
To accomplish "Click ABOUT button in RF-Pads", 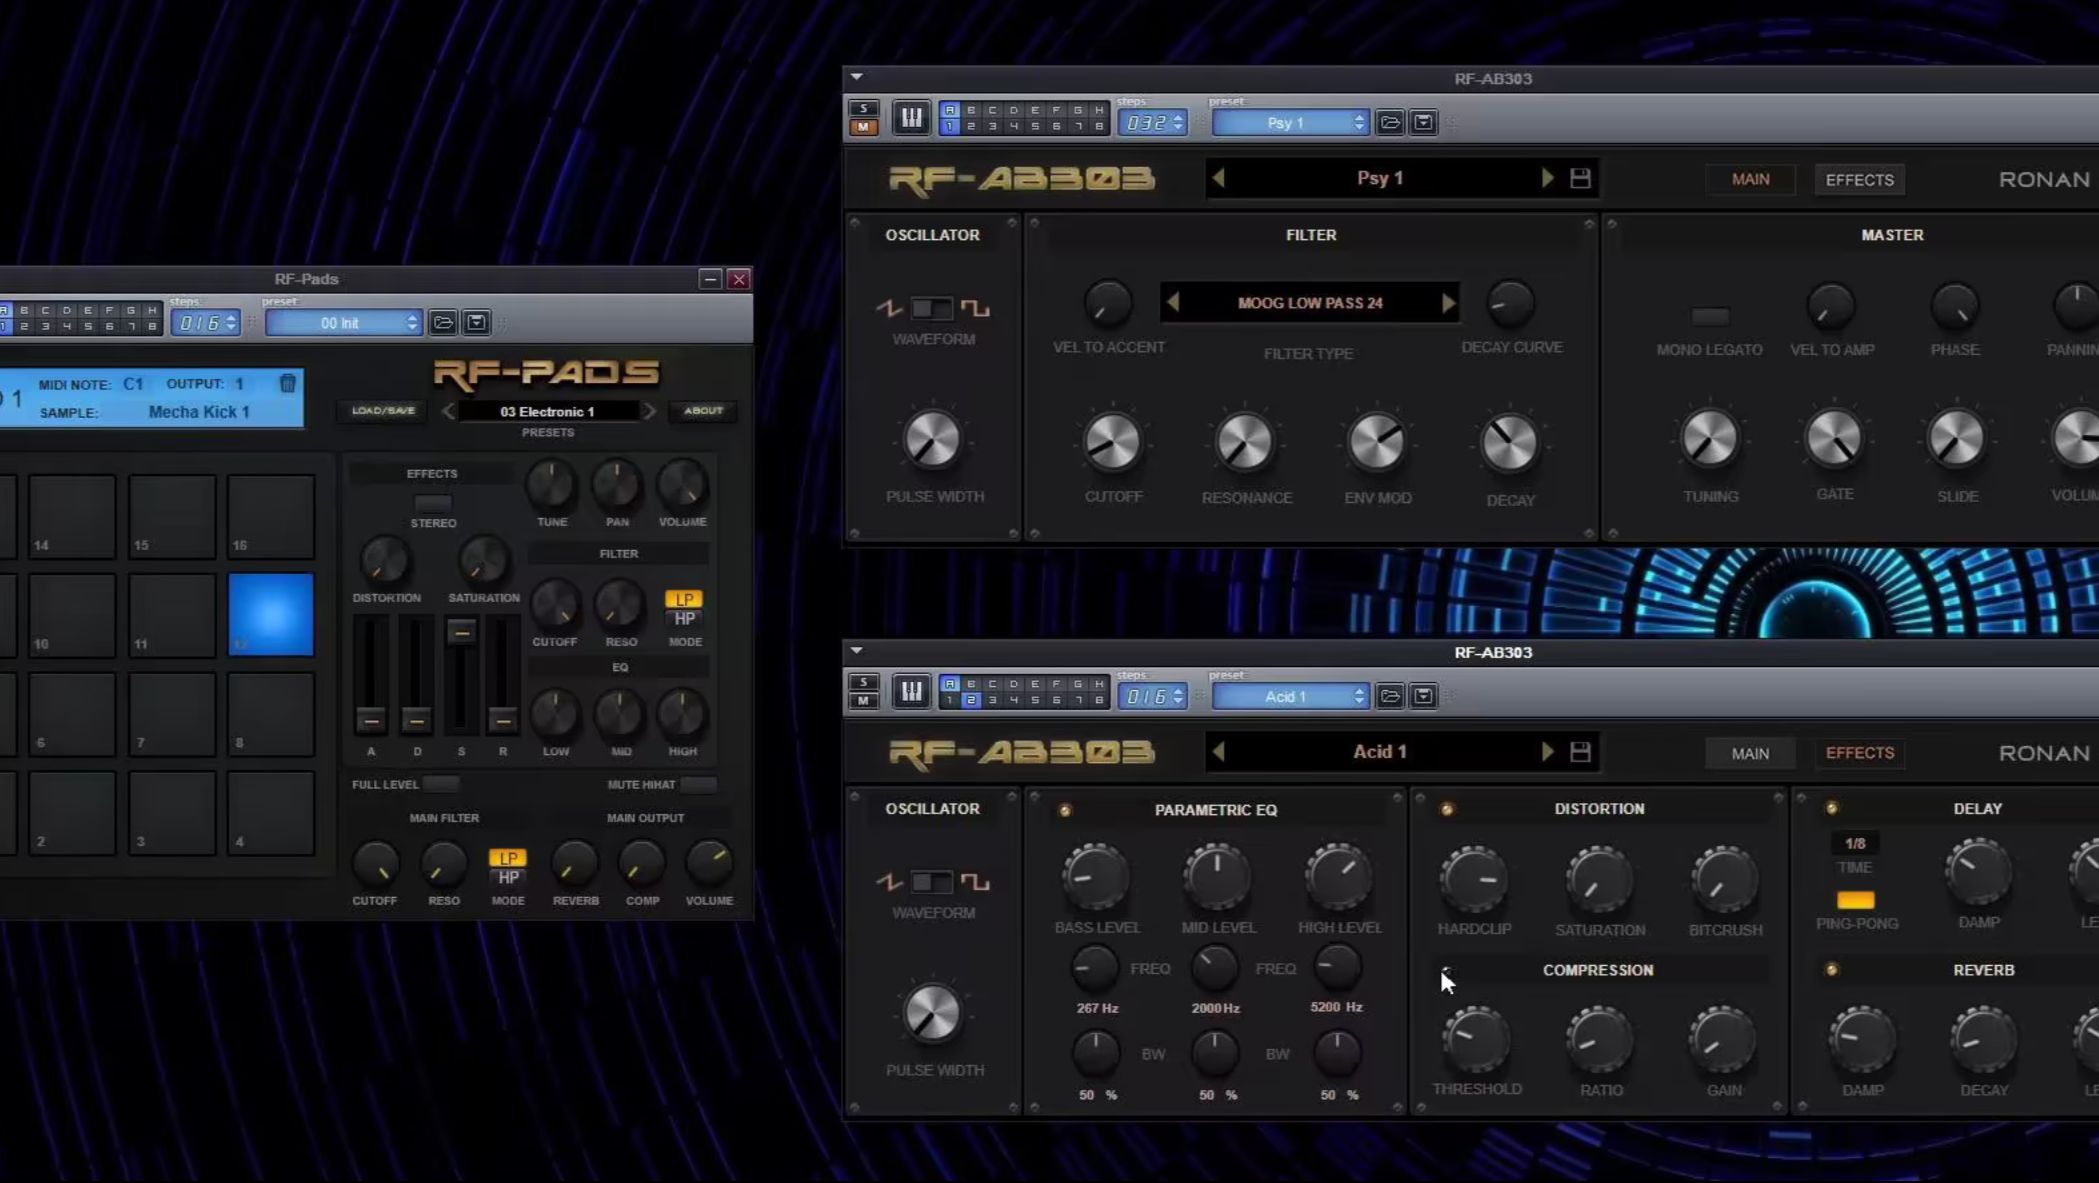I will tap(703, 411).
